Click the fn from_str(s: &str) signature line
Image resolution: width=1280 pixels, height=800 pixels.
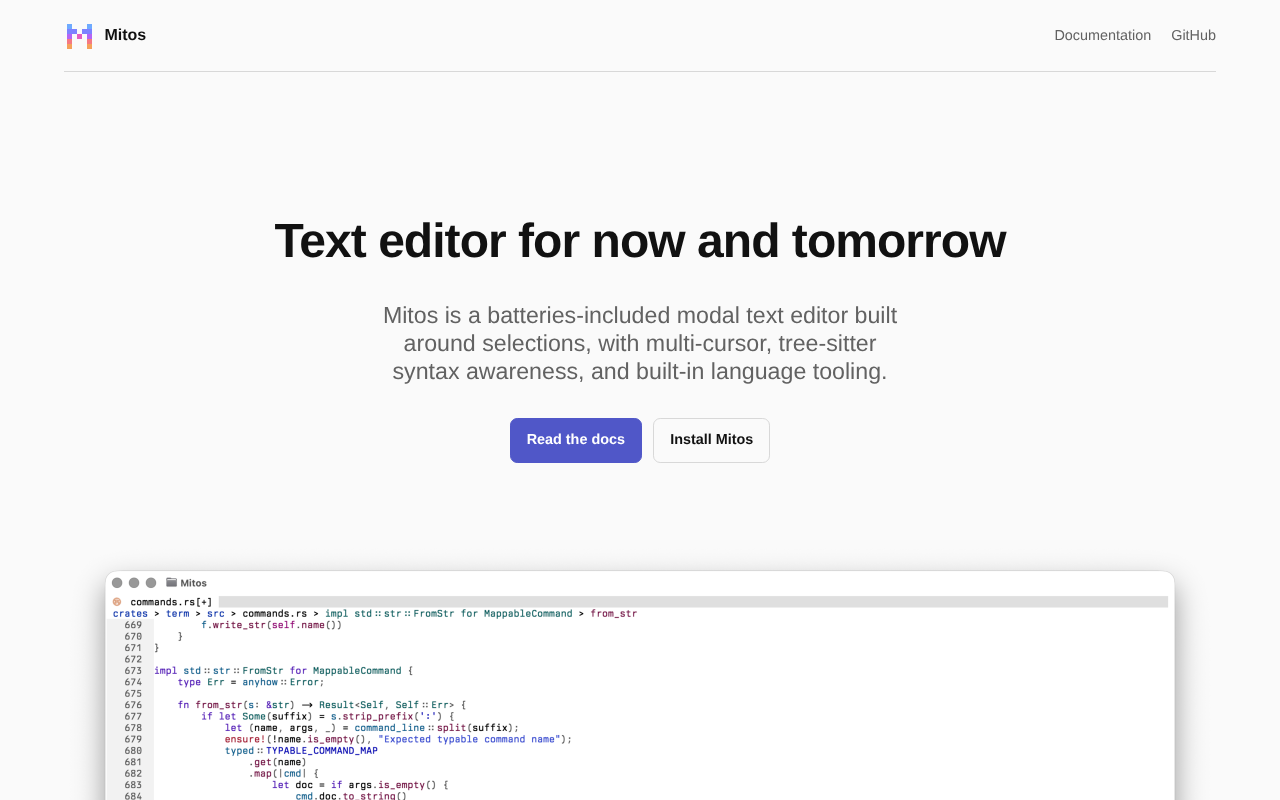tap(322, 705)
